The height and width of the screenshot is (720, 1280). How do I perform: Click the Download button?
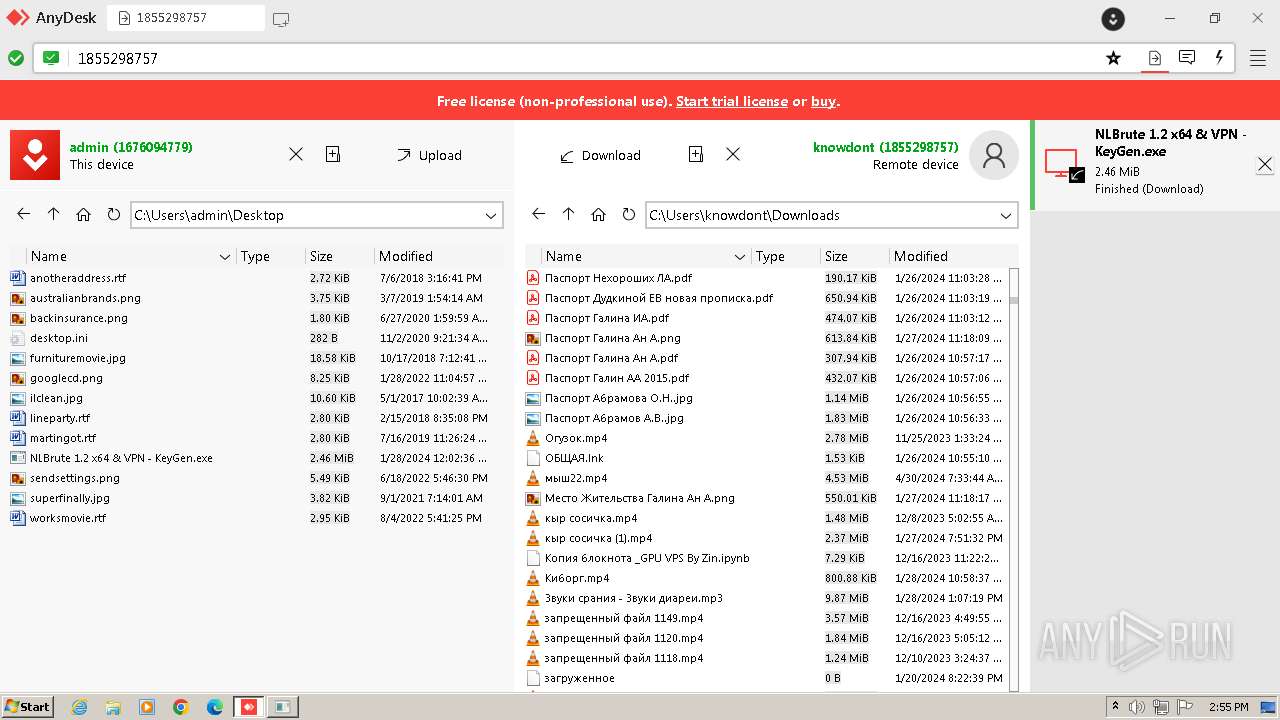click(600, 155)
